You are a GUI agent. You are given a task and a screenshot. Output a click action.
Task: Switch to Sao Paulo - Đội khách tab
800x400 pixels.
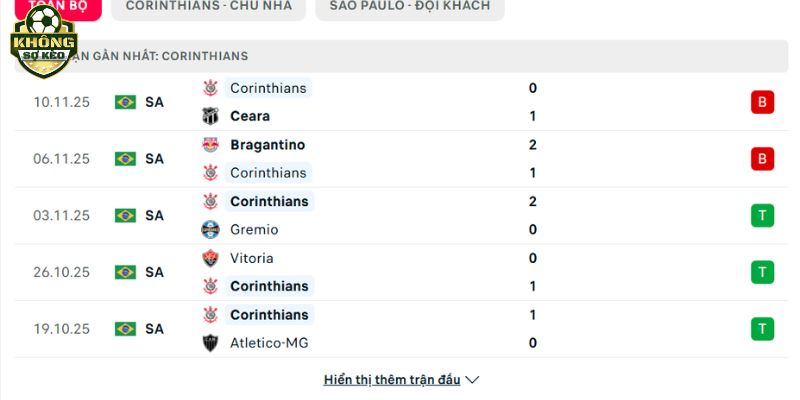tap(409, 6)
